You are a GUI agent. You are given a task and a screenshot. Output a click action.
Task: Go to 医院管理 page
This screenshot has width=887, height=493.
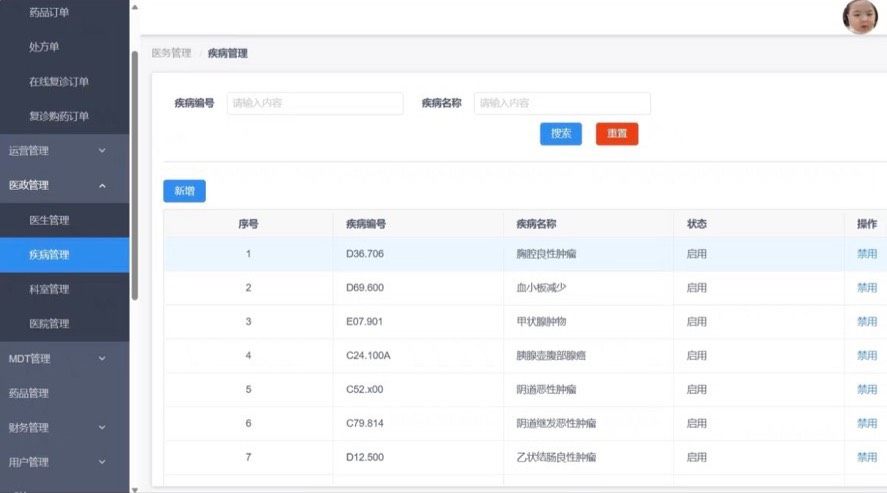click(49, 324)
